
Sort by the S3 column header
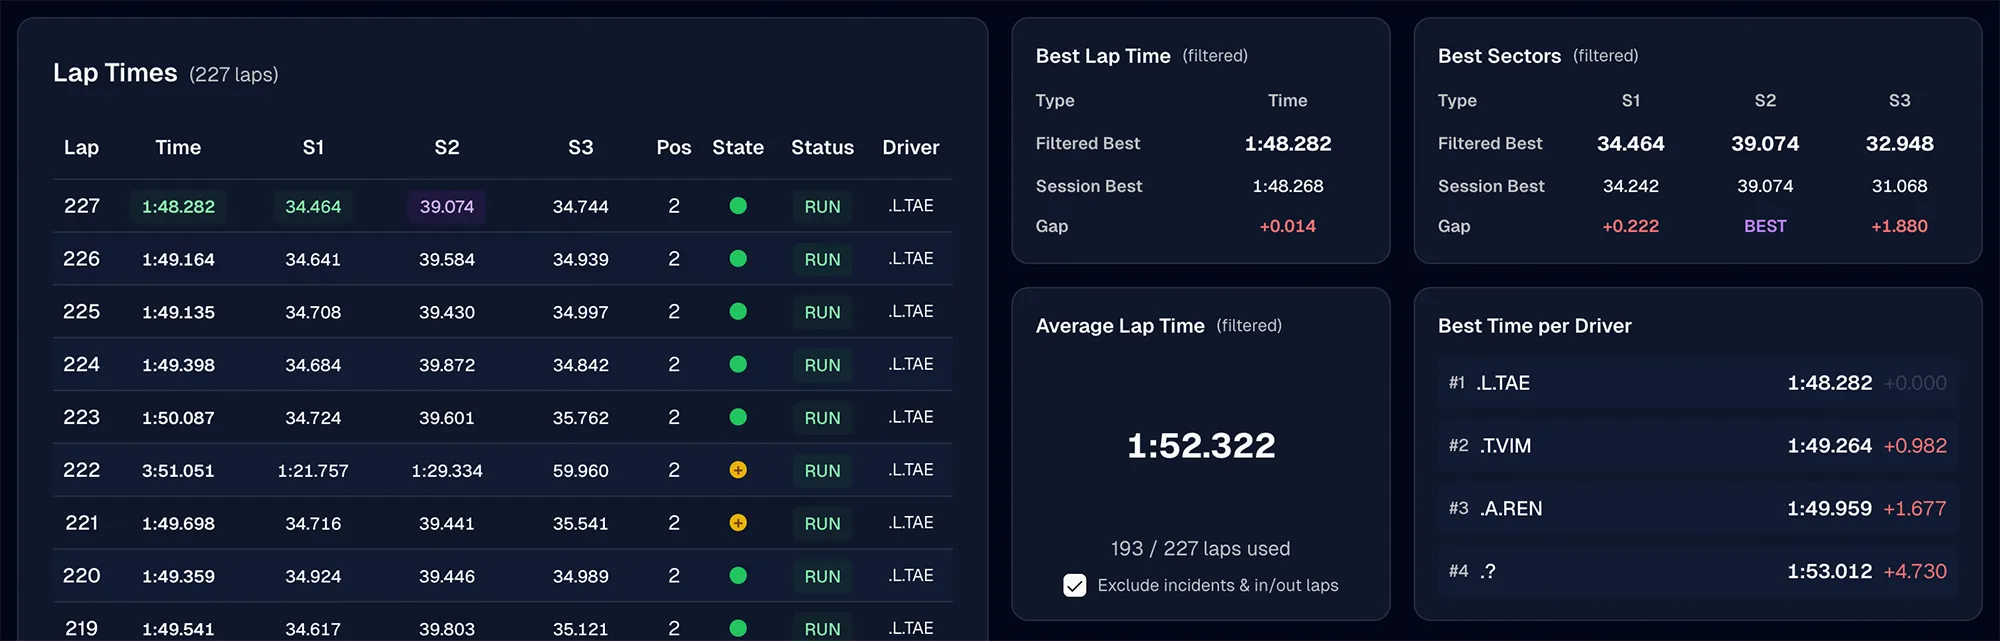[581, 147]
